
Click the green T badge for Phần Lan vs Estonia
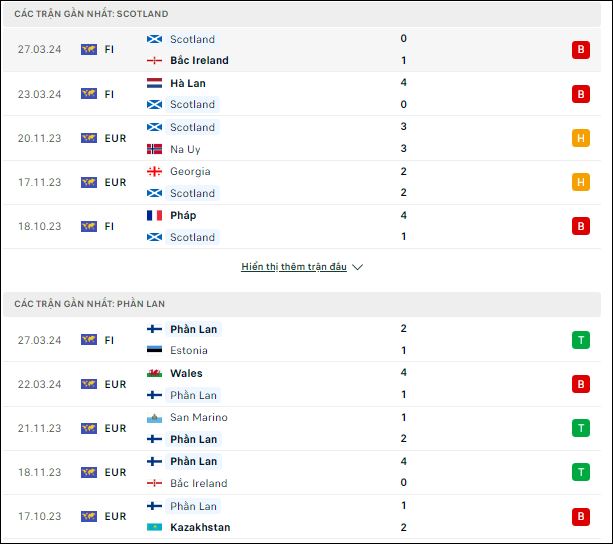click(x=581, y=340)
